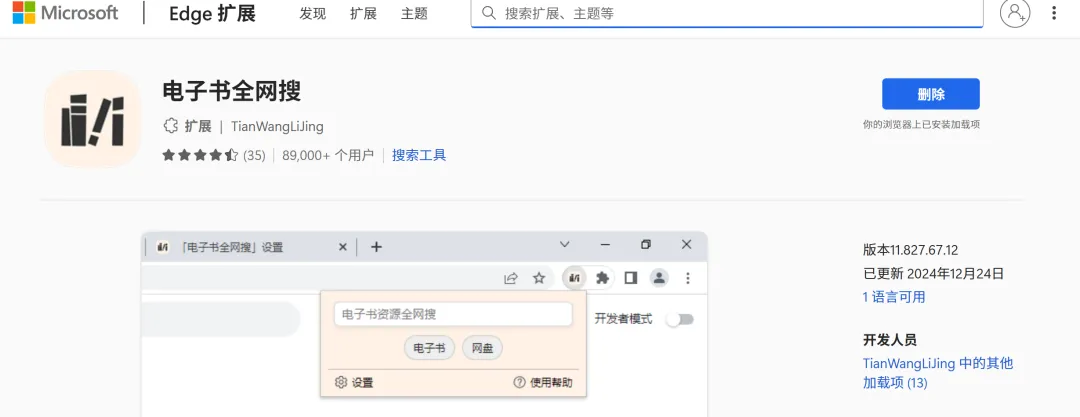Click the 电子书 button in popup

429,348
